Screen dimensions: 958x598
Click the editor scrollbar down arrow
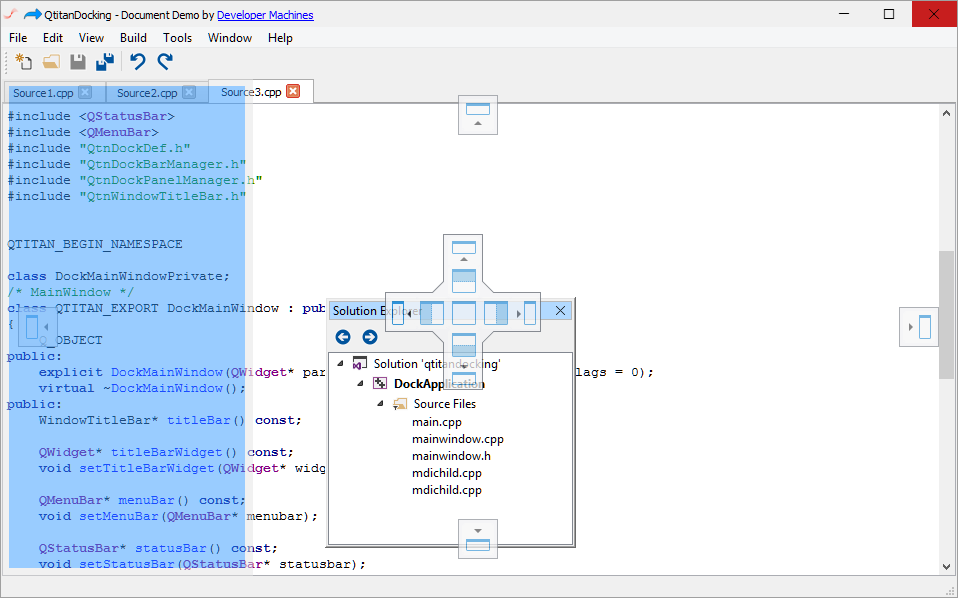tap(946, 567)
